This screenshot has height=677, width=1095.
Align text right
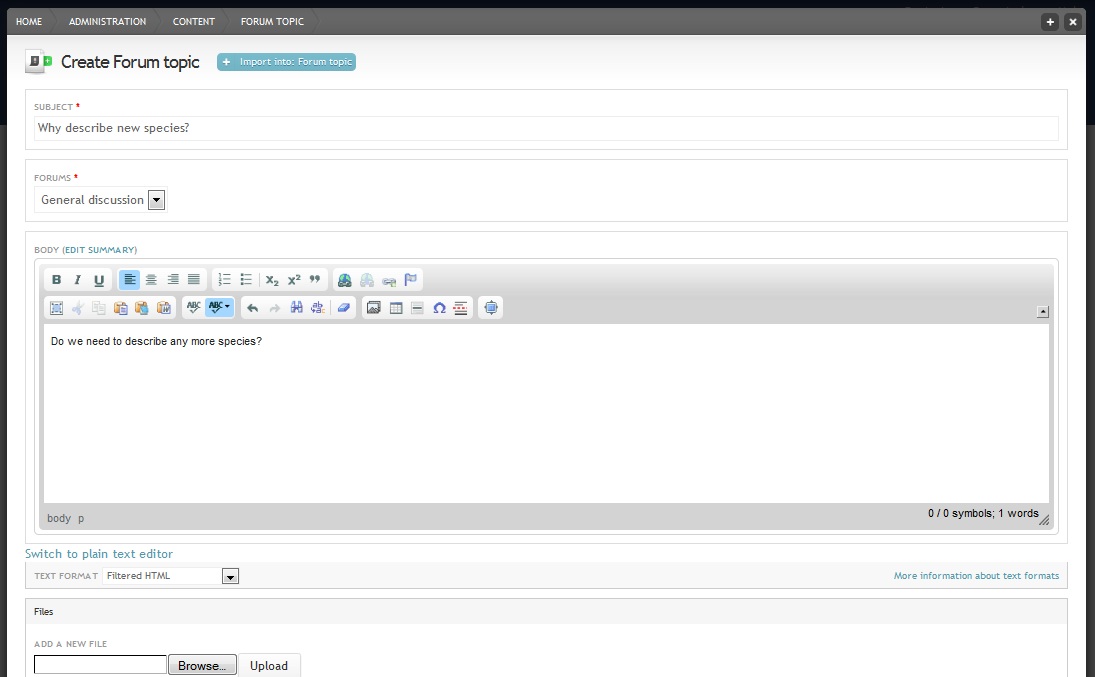(172, 279)
